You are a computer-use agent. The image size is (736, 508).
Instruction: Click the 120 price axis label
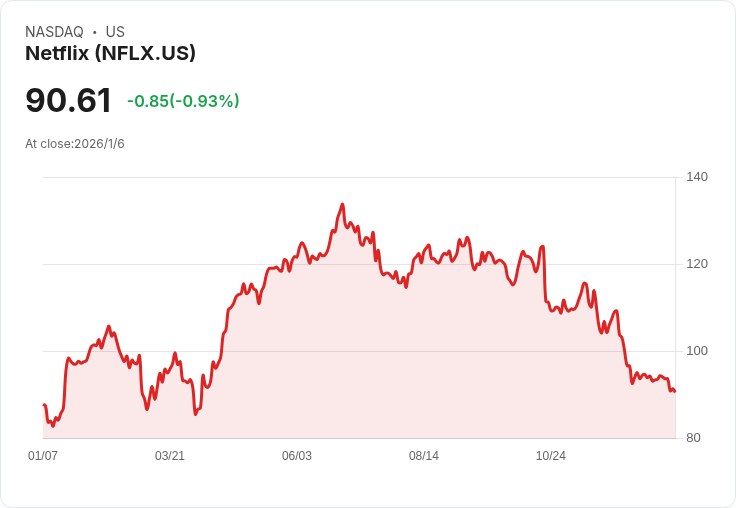click(697, 264)
